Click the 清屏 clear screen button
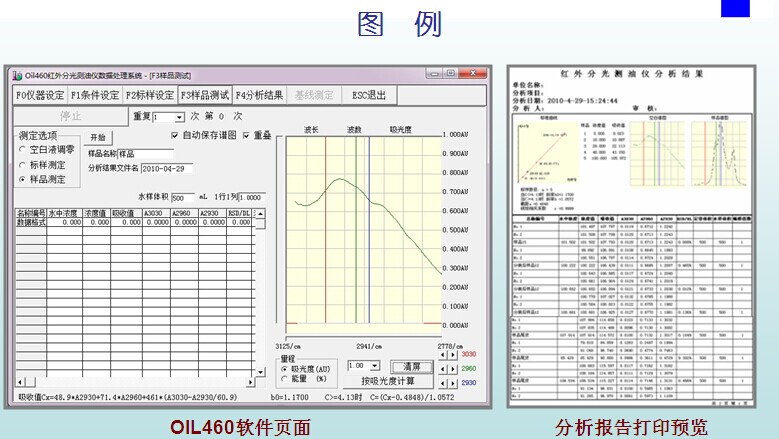Screen dimensions: 779x439 coord(411,367)
